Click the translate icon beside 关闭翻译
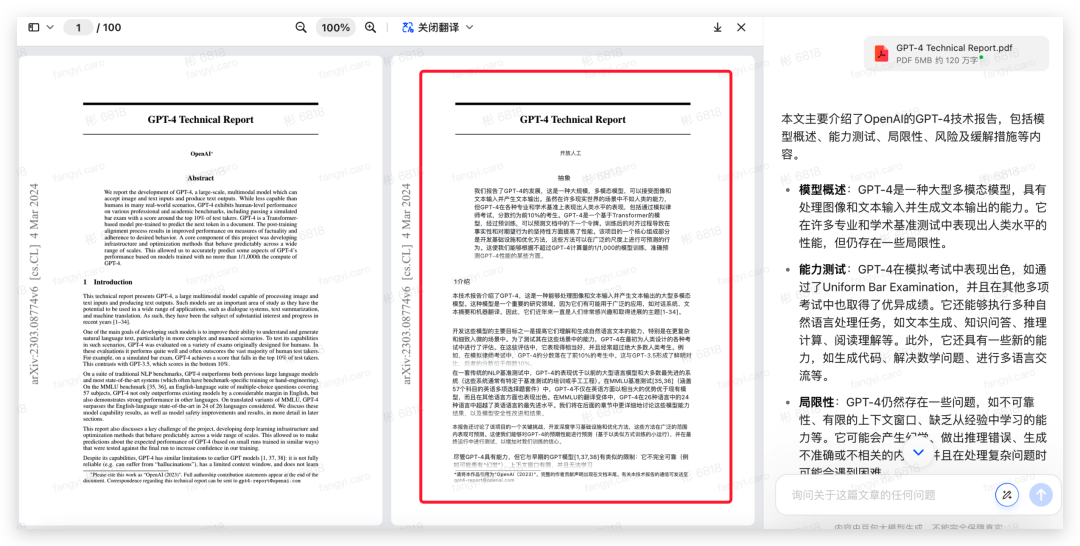Viewport: 1080px width, 546px height. click(x=407, y=27)
